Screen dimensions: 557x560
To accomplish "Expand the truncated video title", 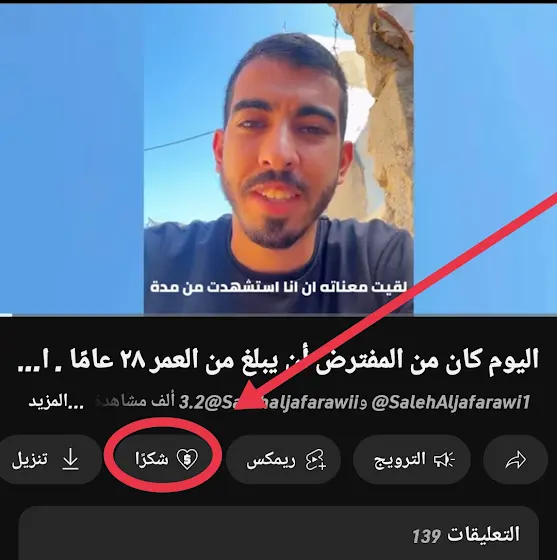I will coord(278,361).
